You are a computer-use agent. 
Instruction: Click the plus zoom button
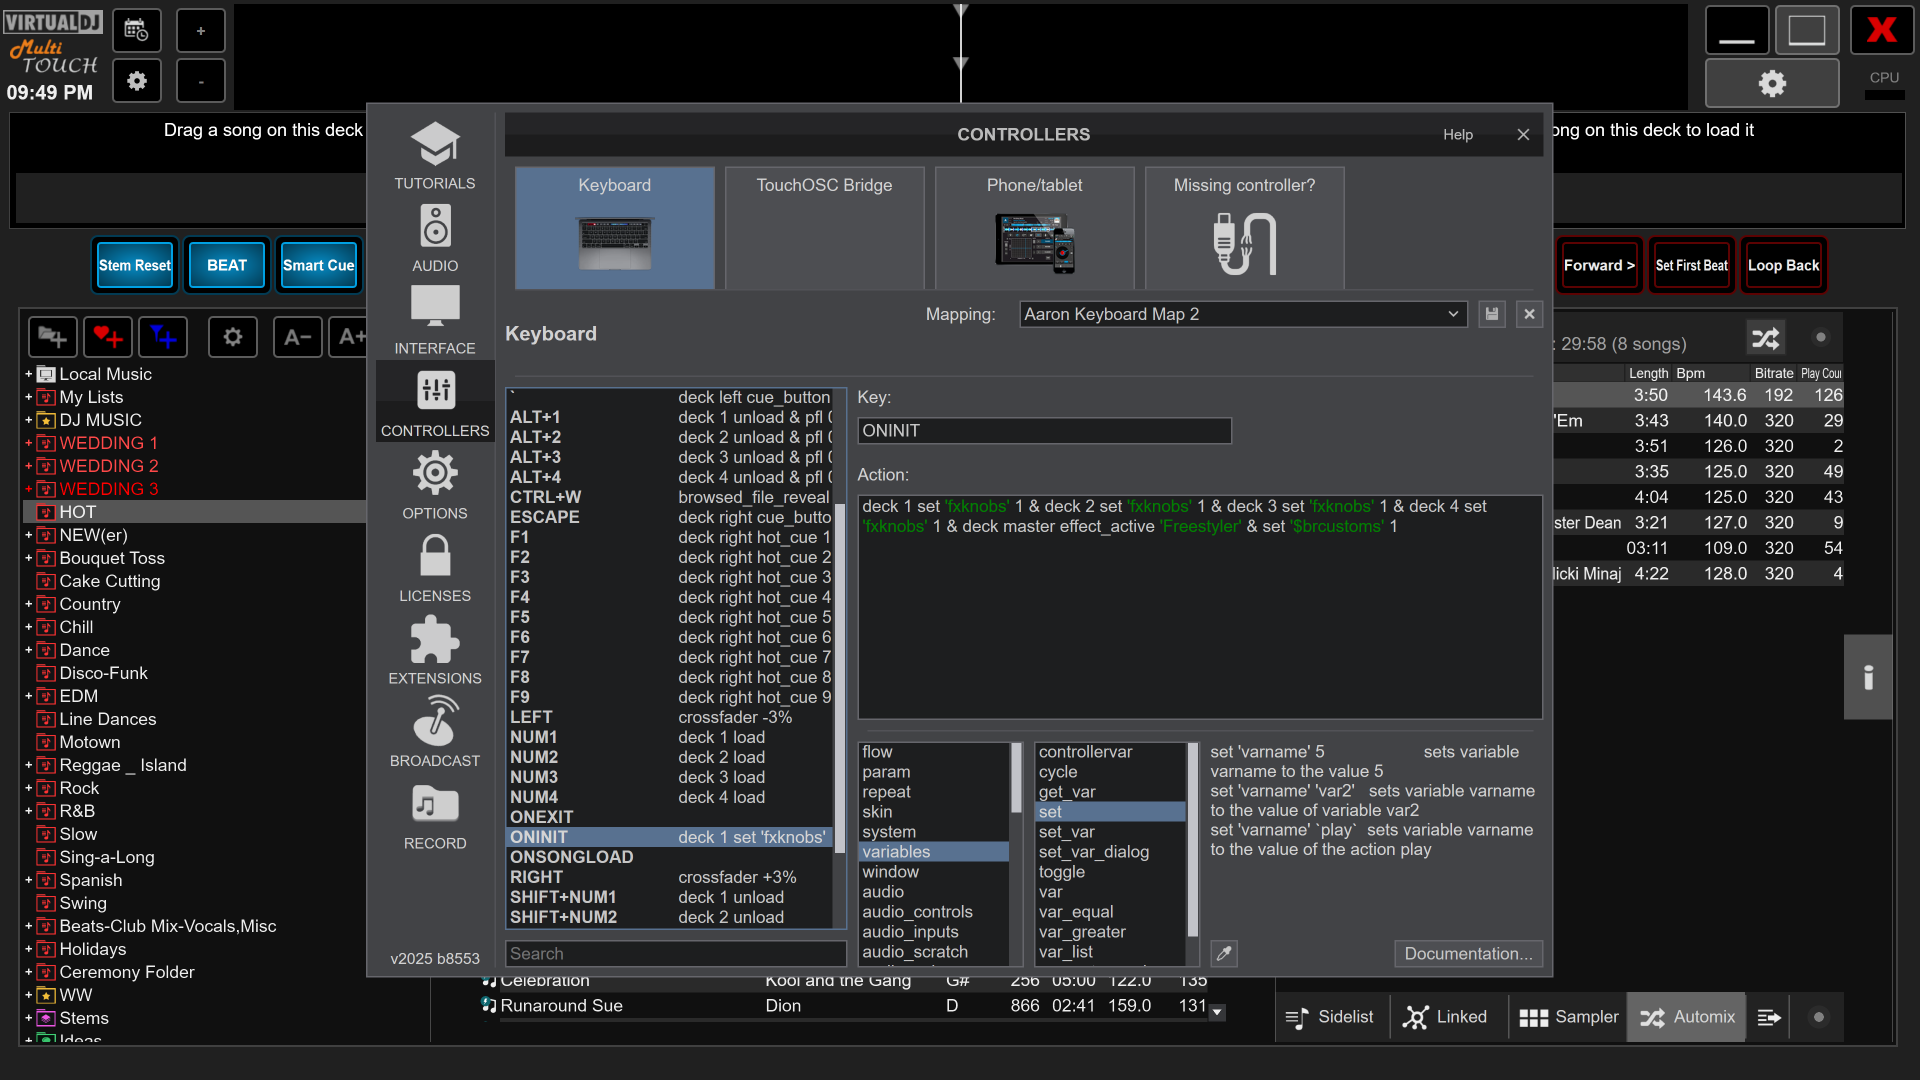[200, 31]
